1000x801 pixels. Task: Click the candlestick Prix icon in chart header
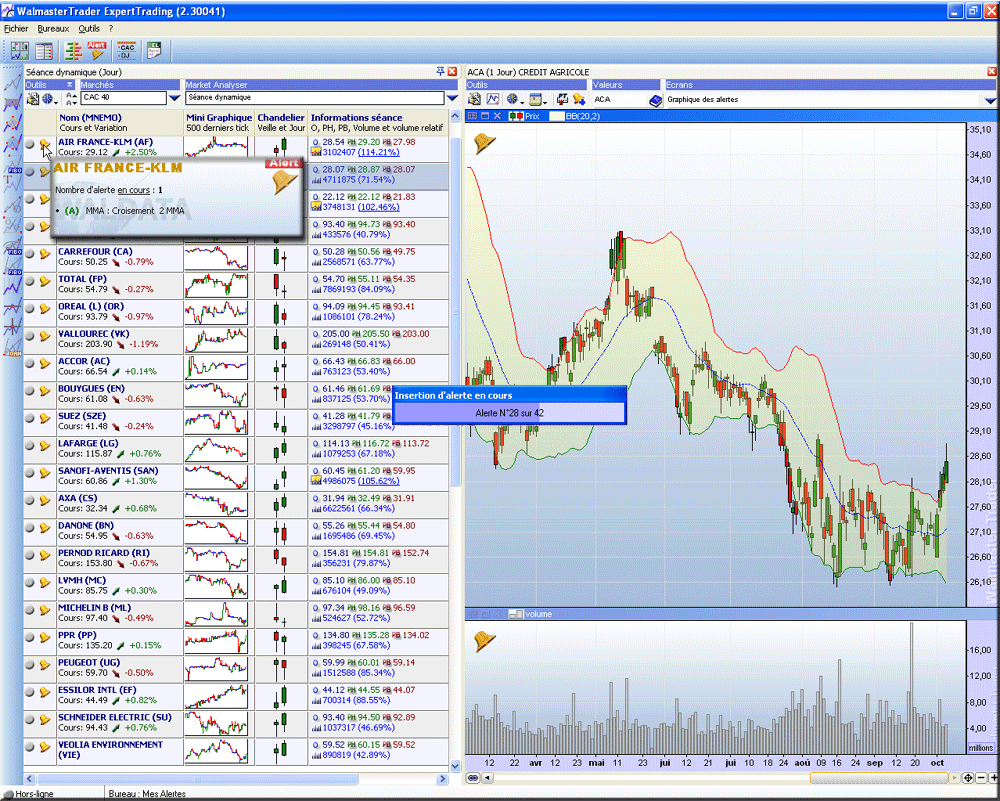coord(515,116)
